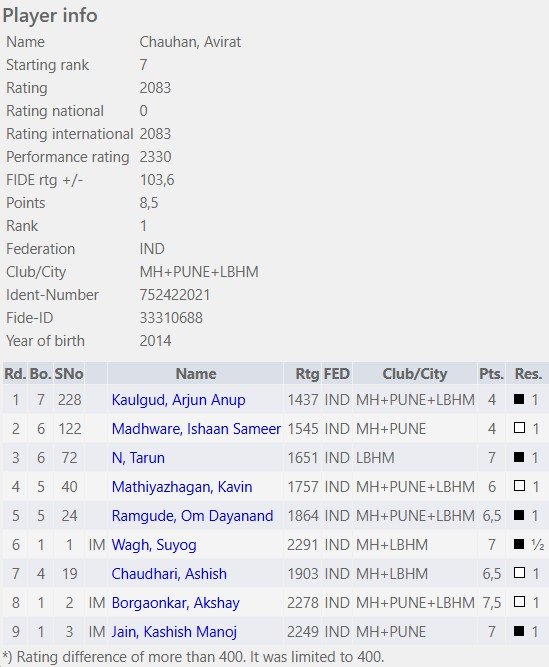The height and width of the screenshot is (667, 549).
Task: Click the Res. column header
Action: pyautogui.click(x=528, y=374)
